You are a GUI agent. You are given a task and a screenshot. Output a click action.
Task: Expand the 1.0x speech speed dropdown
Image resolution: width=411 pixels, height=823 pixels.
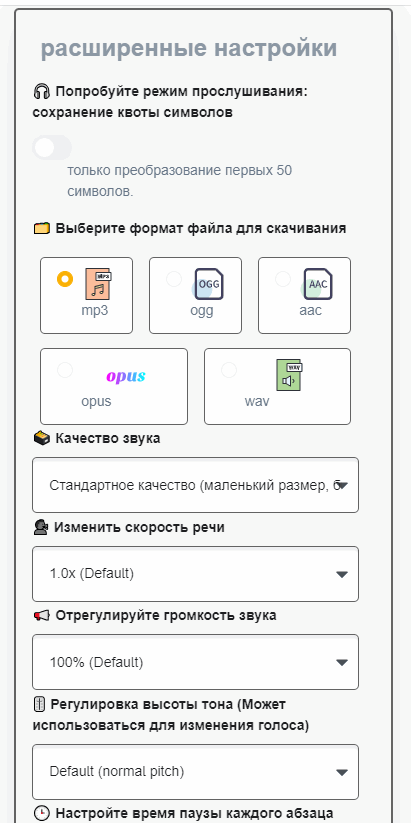click(195, 574)
